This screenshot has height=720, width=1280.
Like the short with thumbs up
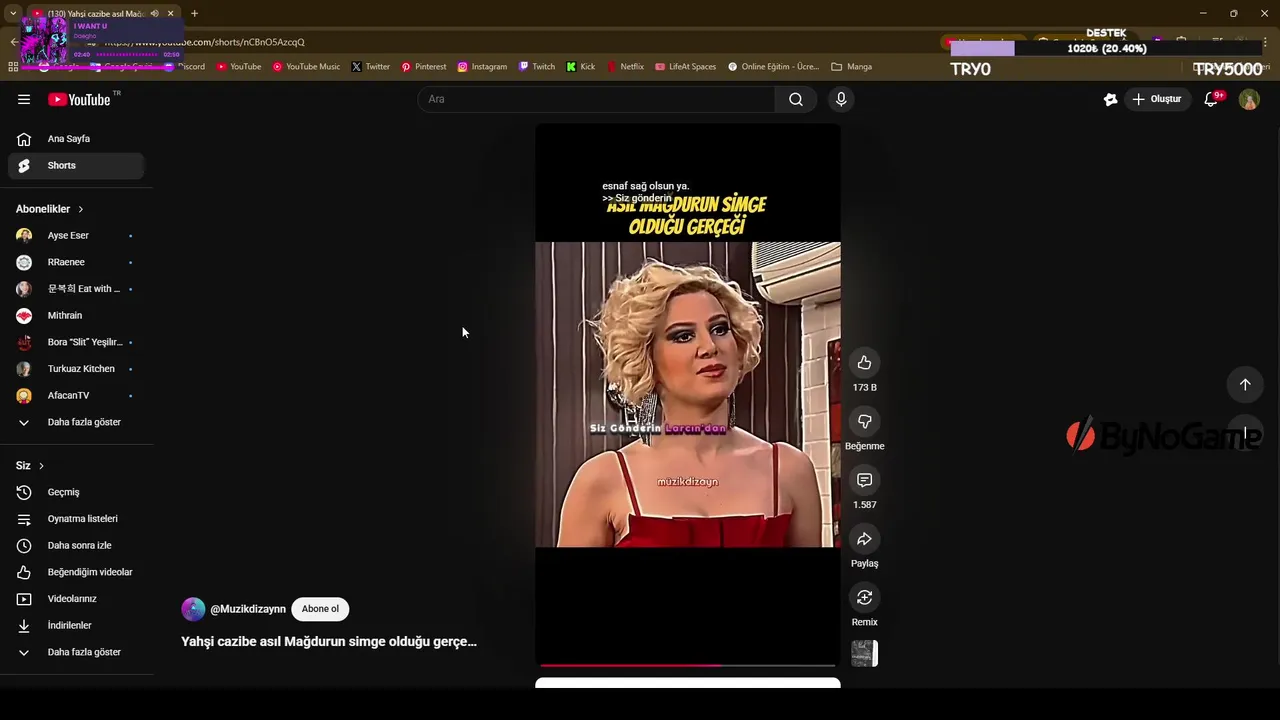(x=865, y=363)
